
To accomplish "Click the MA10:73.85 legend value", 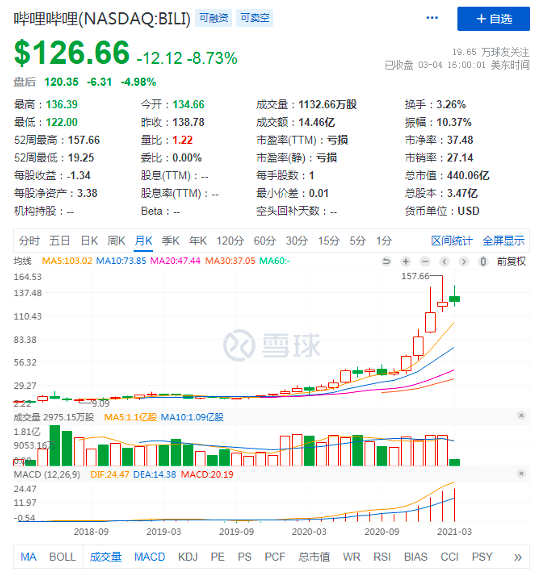I will point(121,261).
